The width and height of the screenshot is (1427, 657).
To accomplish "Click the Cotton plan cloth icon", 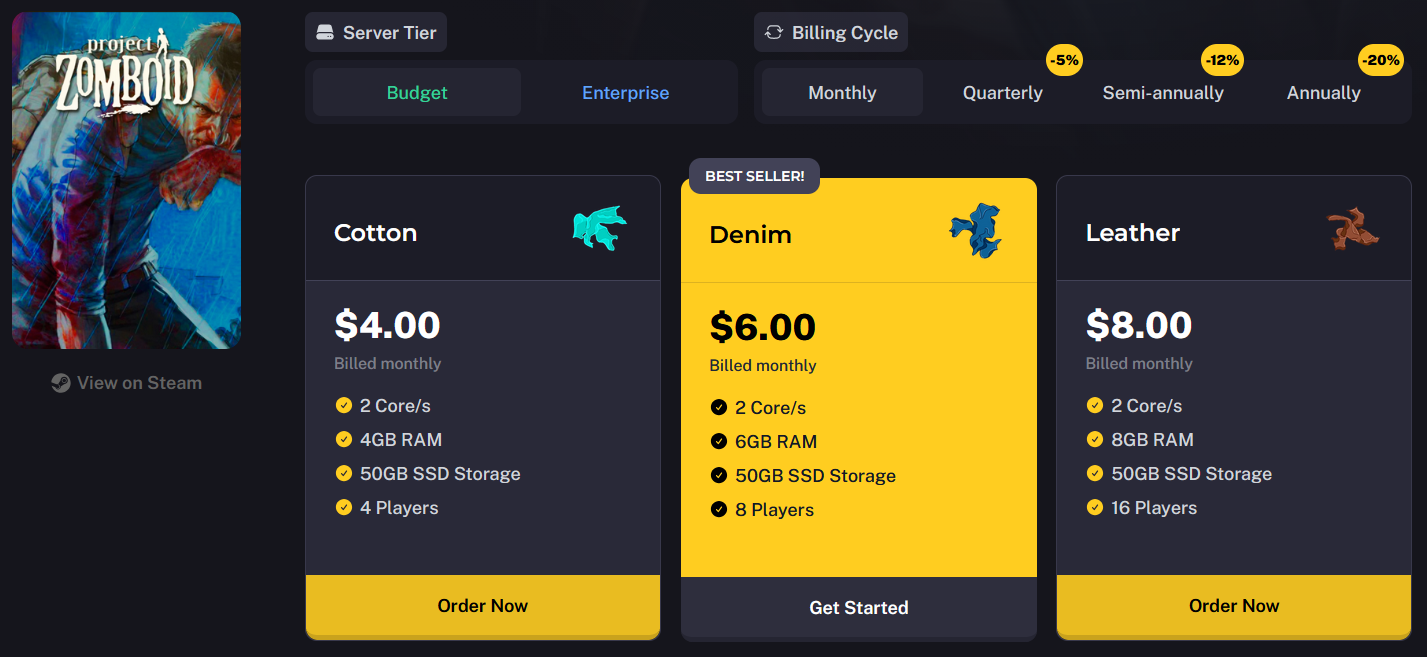I will pyautogui.click(x=599, y=229).
